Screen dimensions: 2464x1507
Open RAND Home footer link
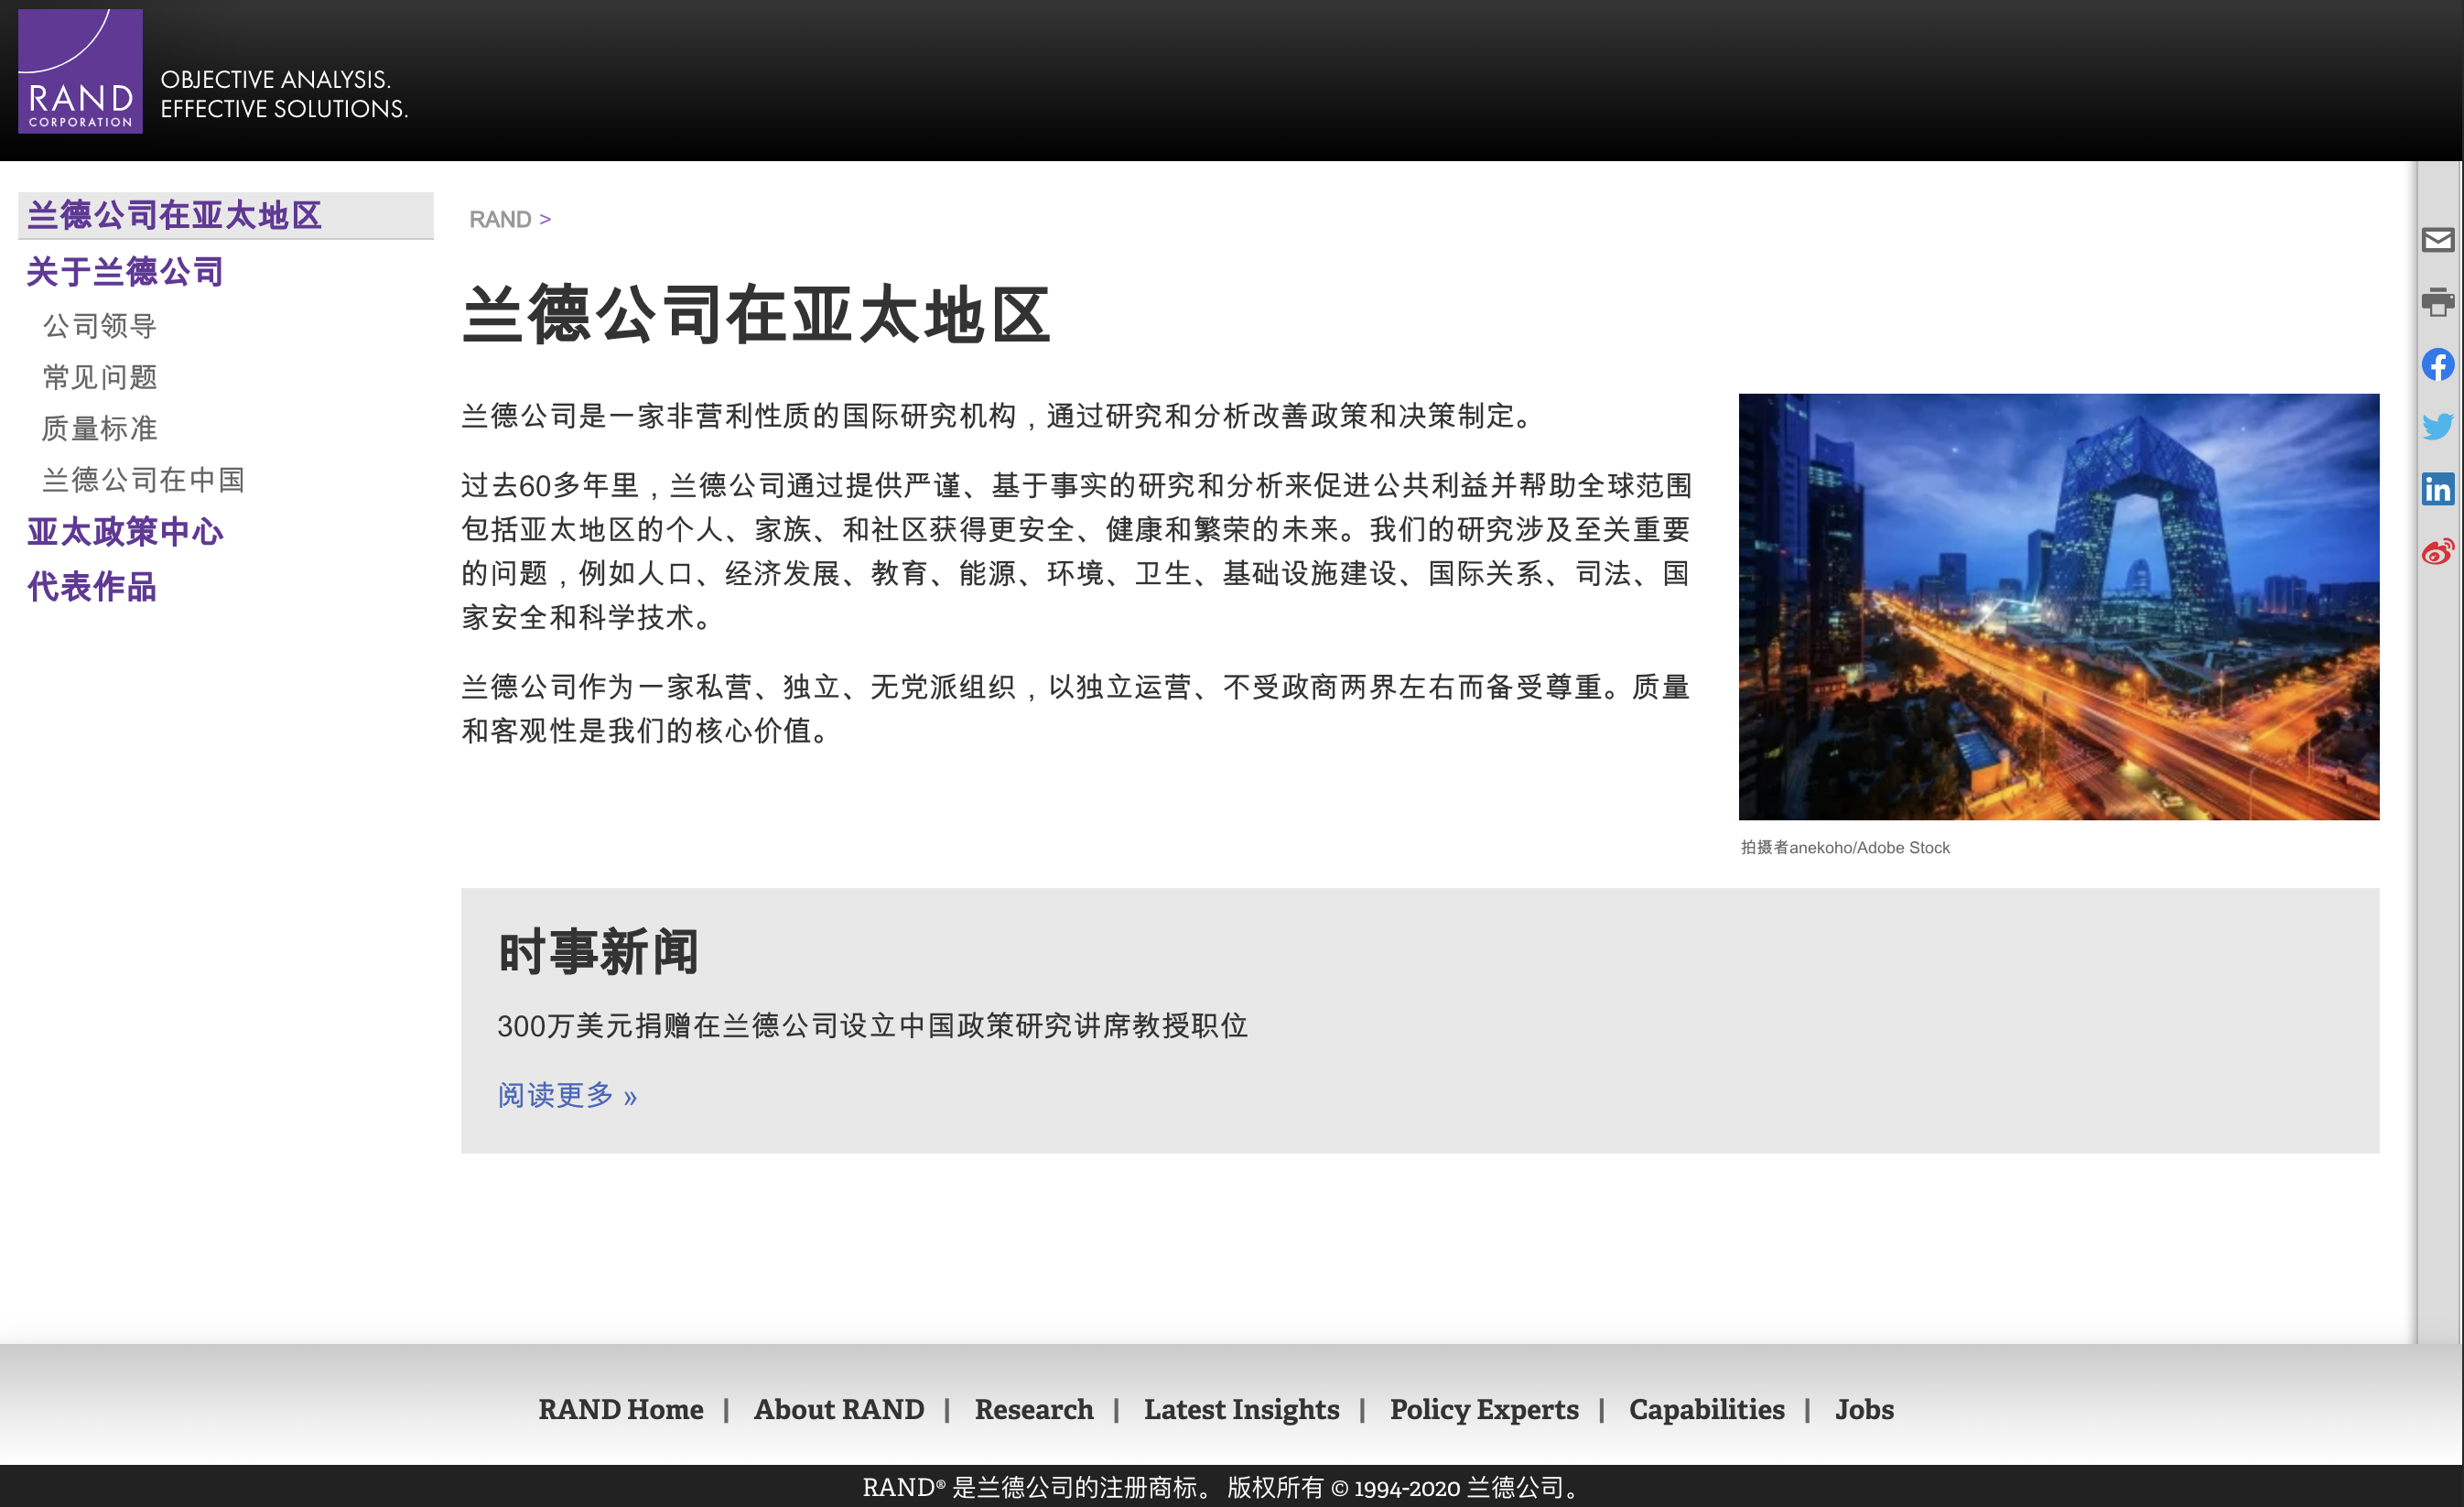pos(621,1409)
